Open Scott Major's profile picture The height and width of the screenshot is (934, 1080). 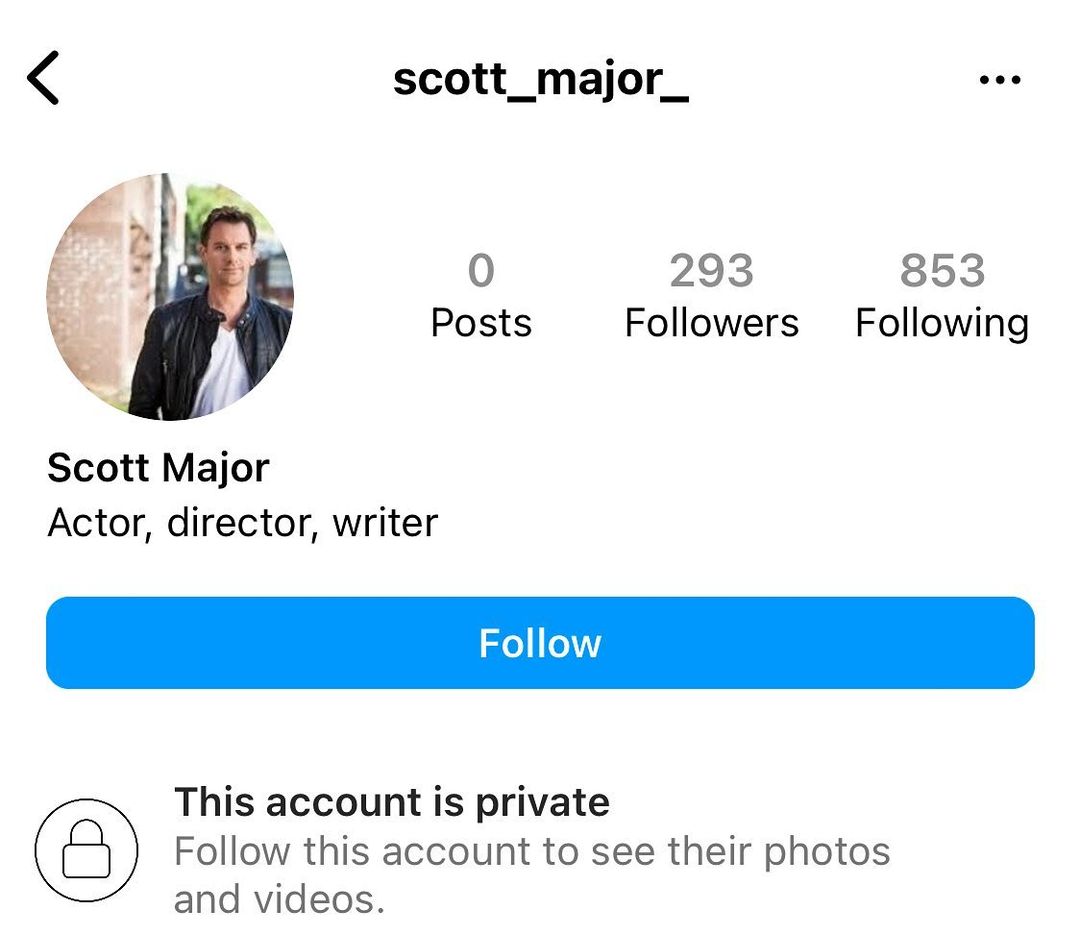(x=169, y=296)
